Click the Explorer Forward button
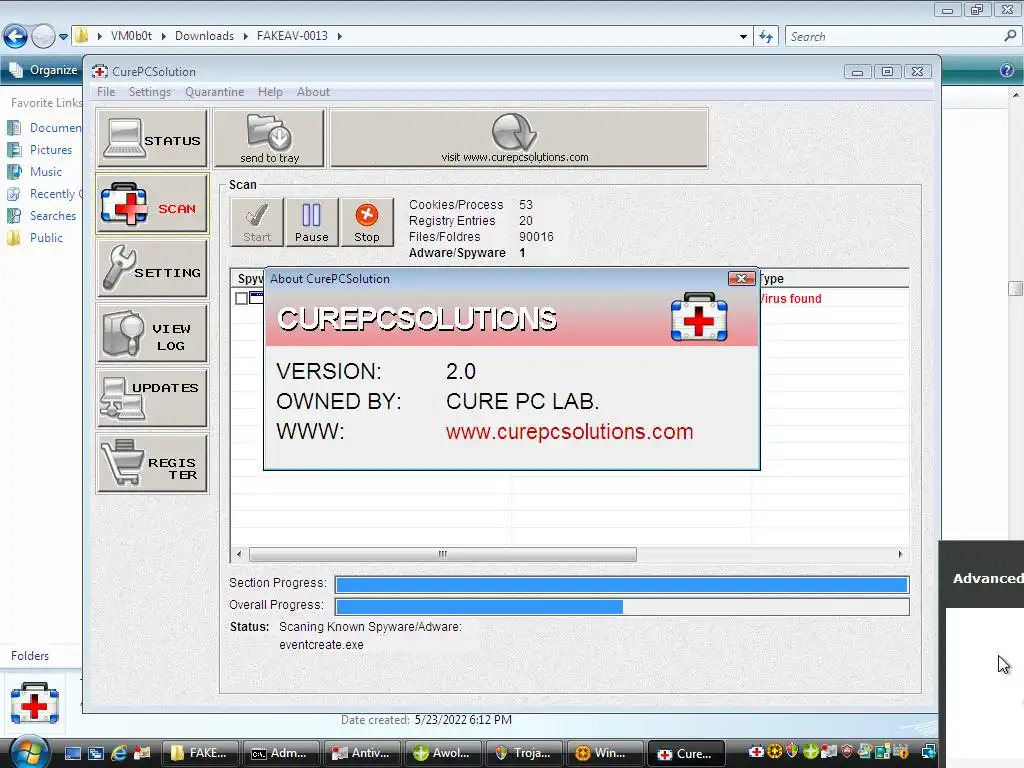This screenshot has height=768, width=1024. (x=43, y=36)
